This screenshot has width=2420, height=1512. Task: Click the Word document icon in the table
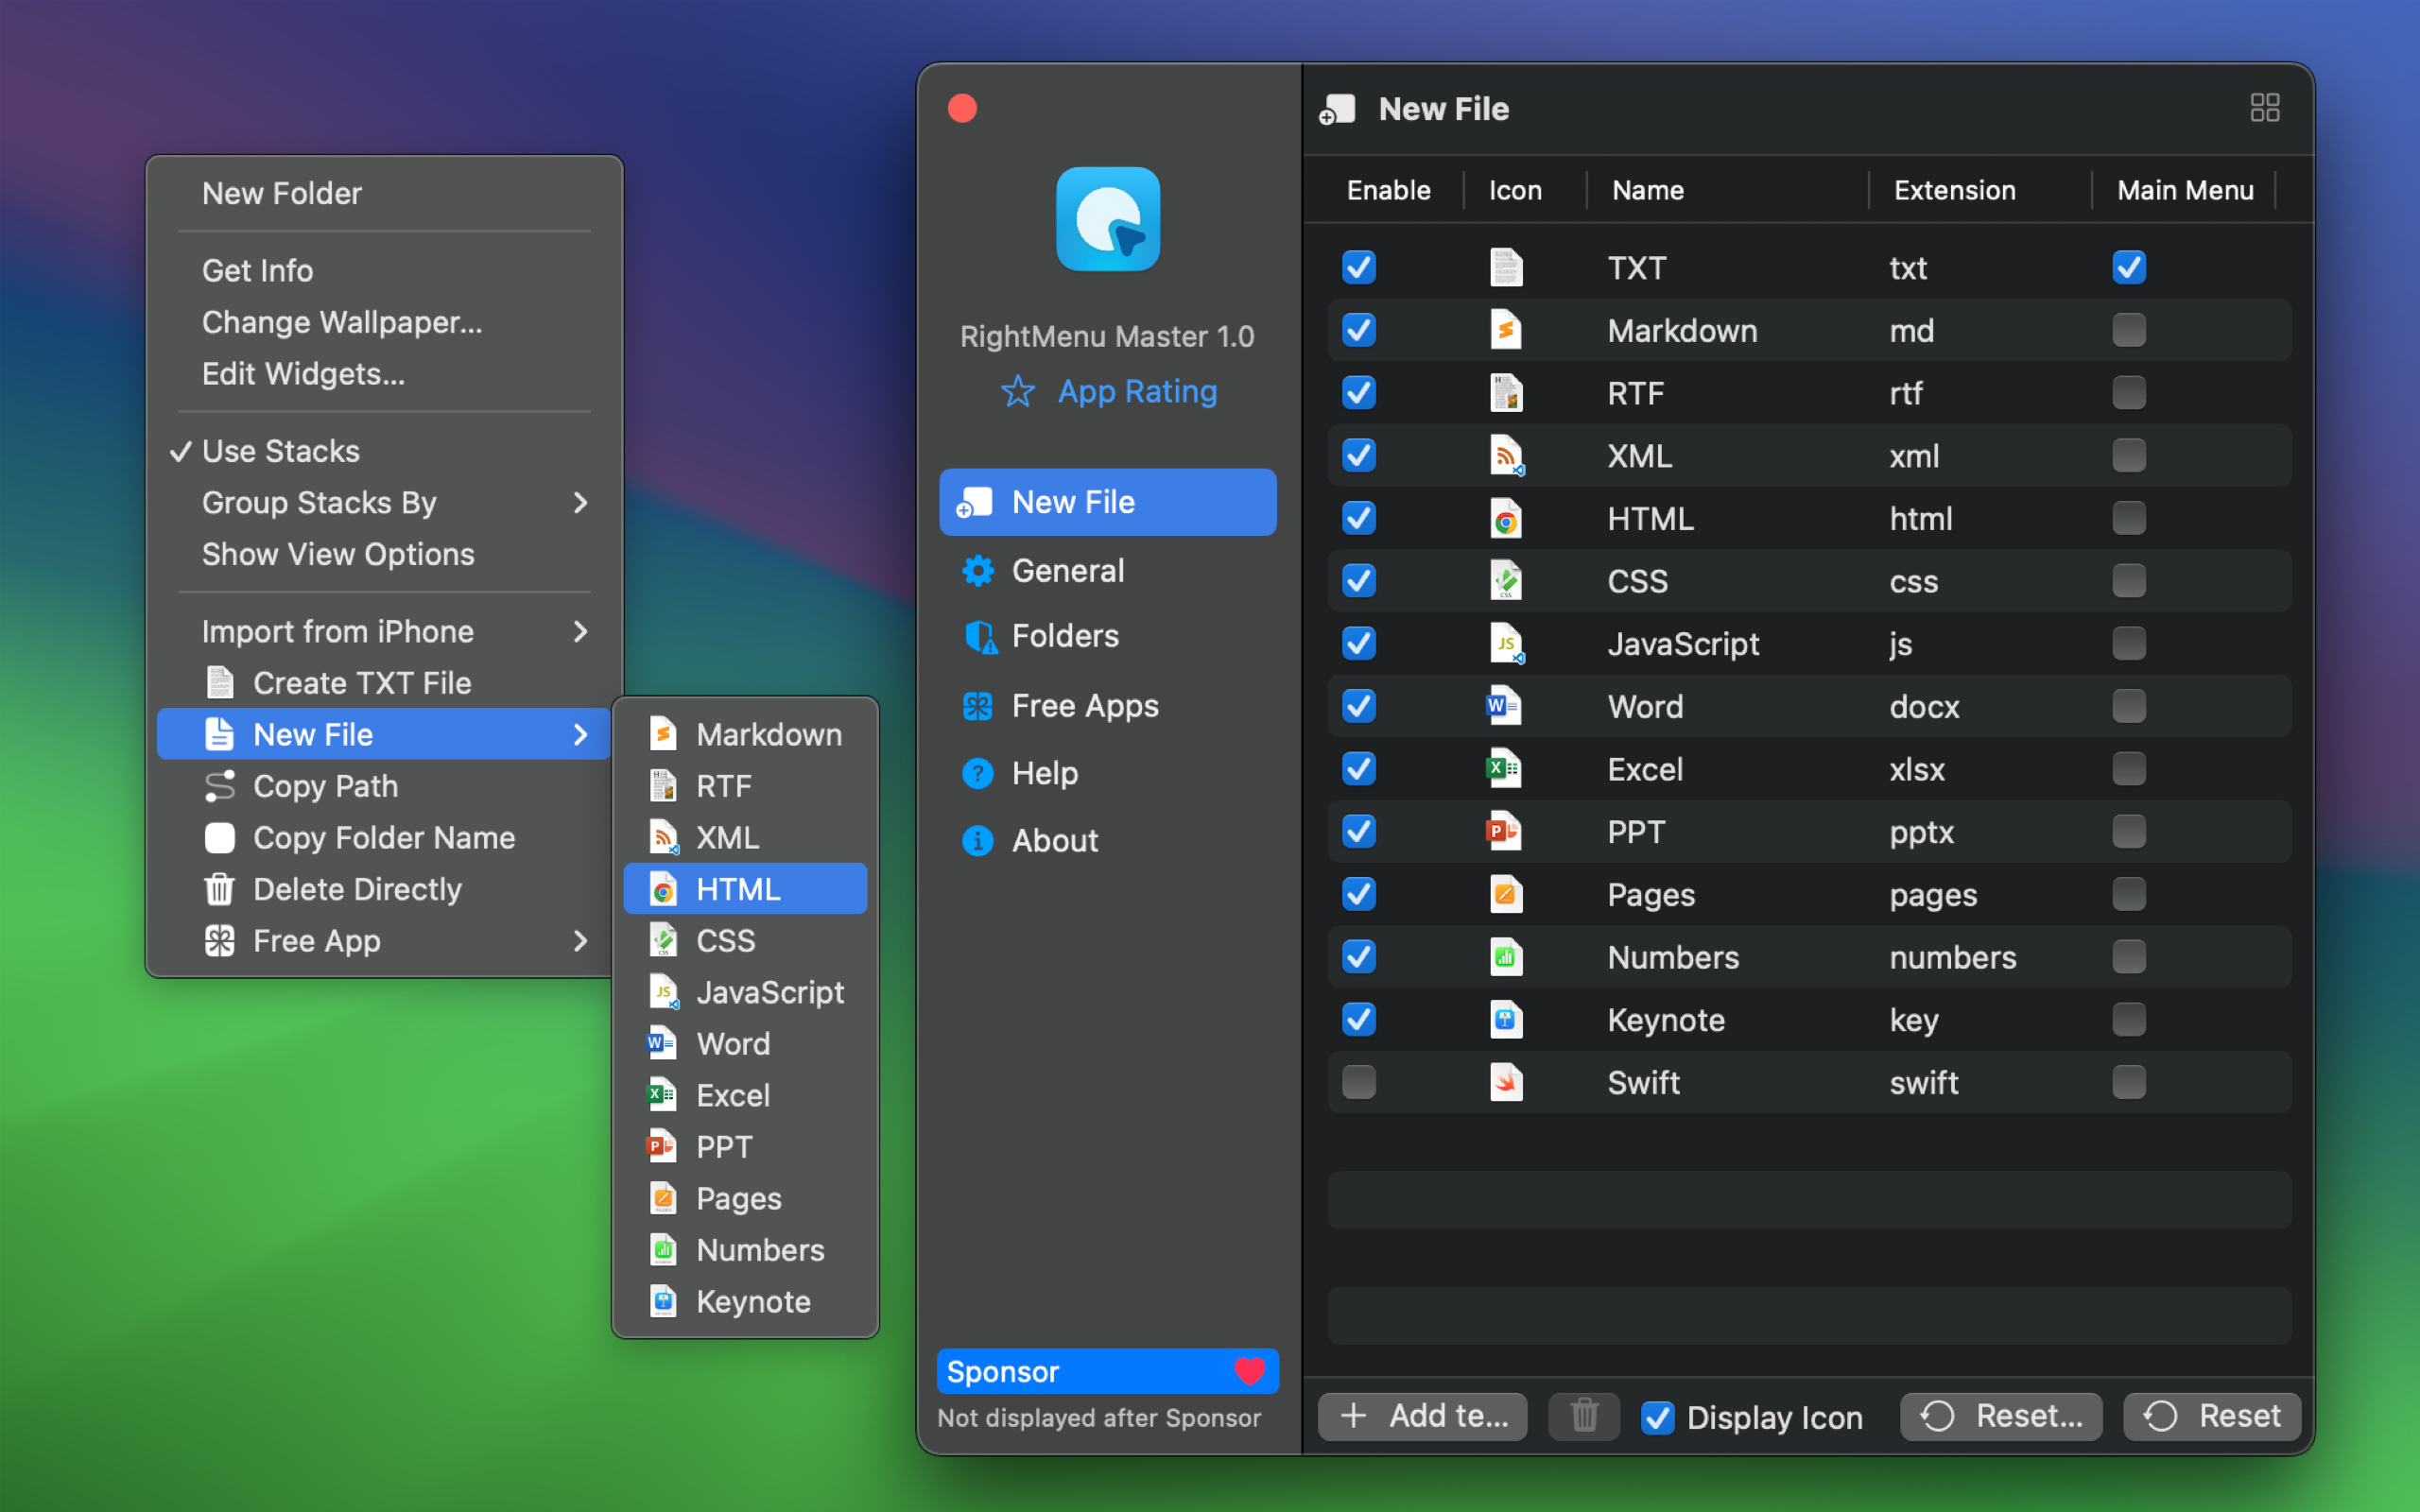pyautogui.click(x=1504, y=706)
